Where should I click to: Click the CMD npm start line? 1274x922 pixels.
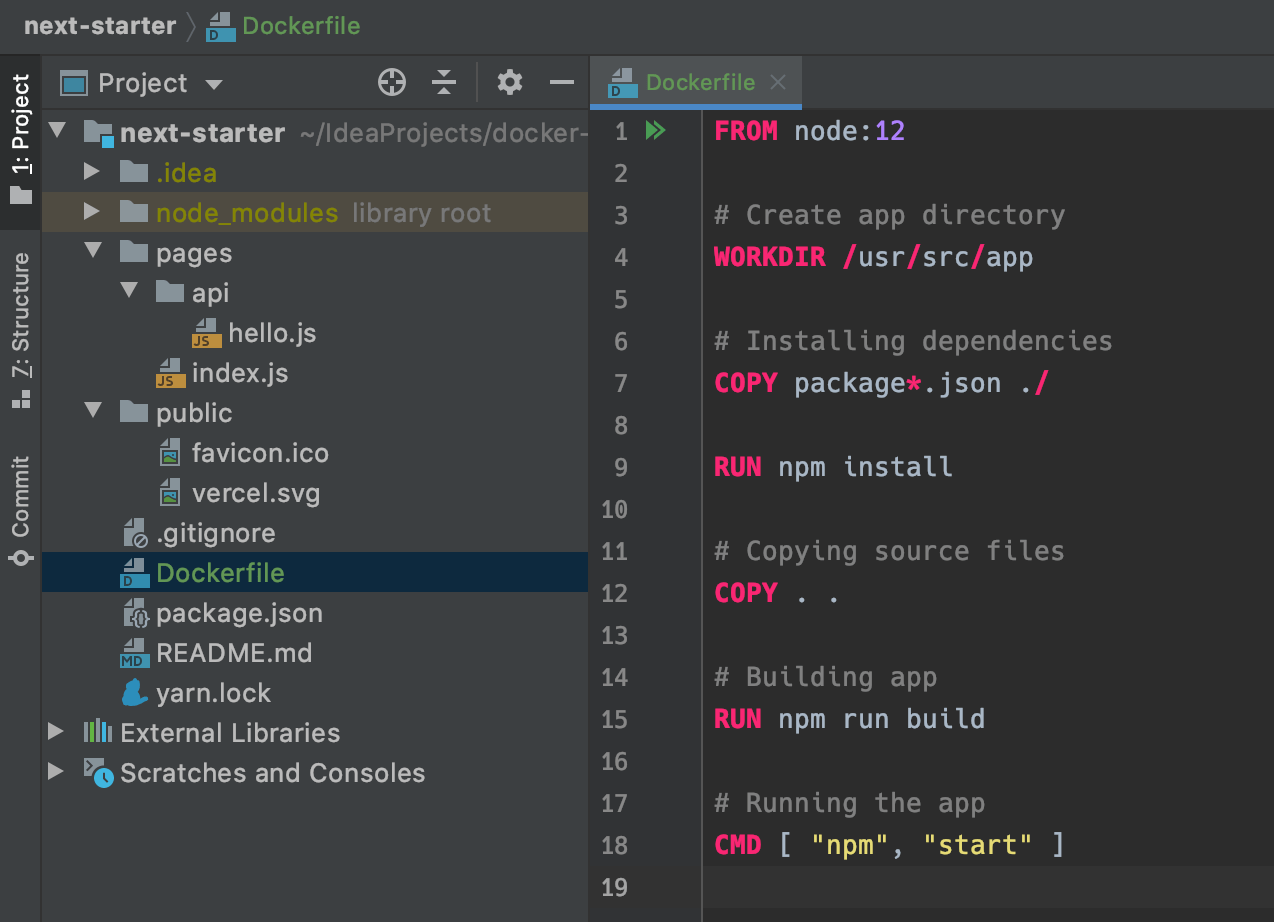(889, 845)
